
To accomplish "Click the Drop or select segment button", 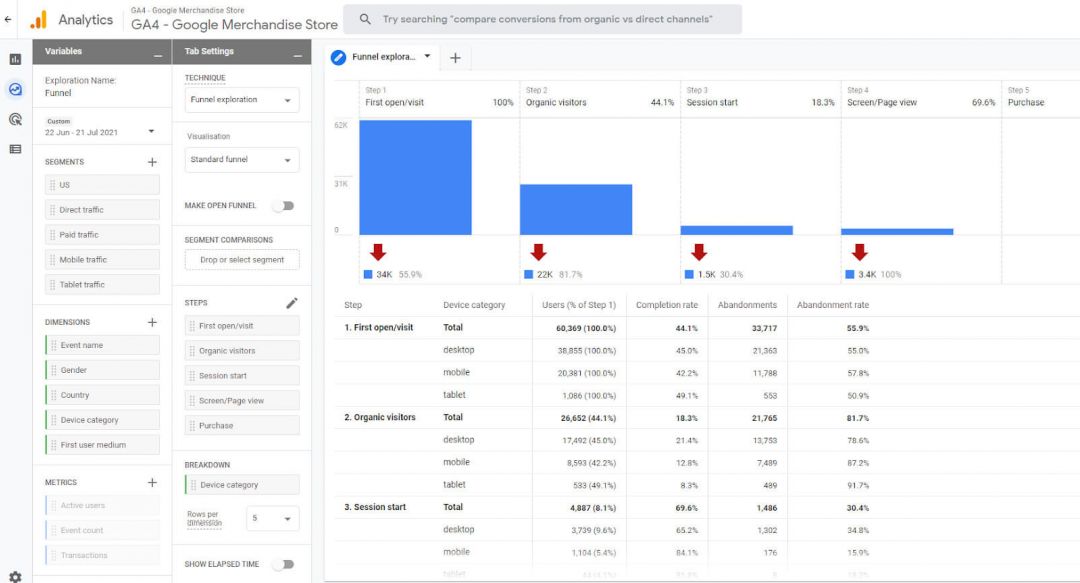I will (x=241, y=259).
